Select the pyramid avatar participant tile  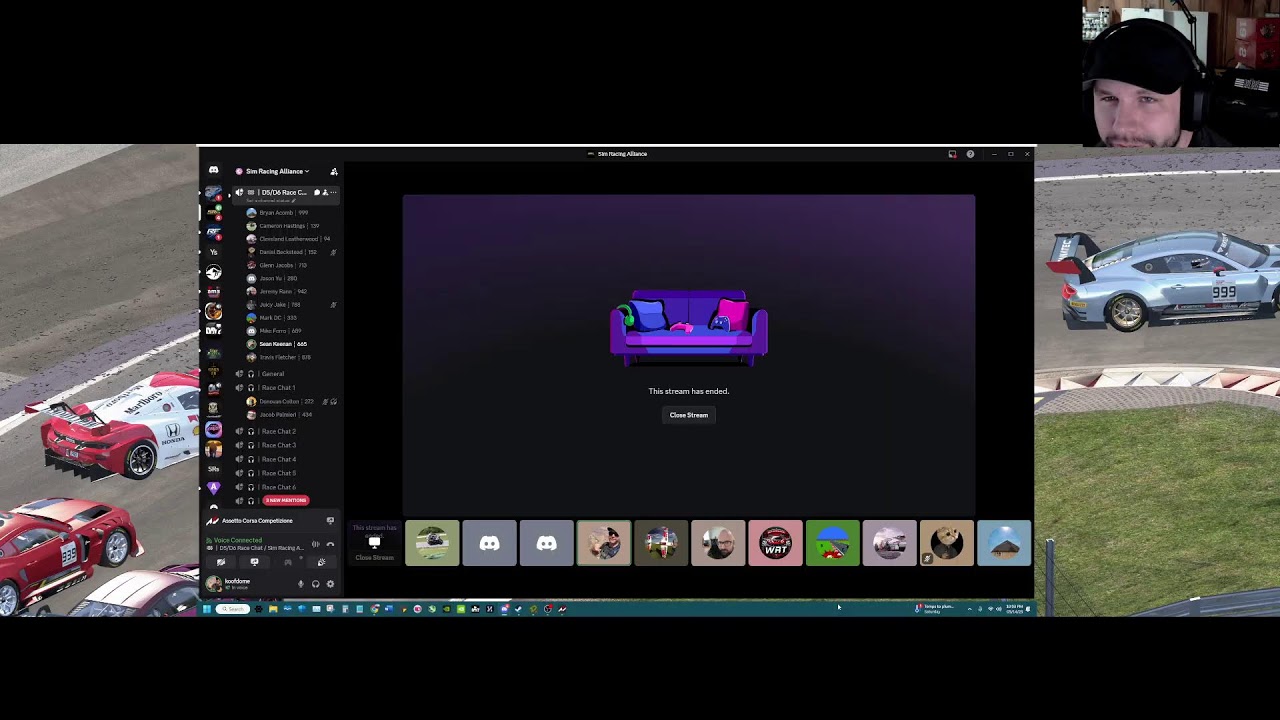(x=1004, y=543)
